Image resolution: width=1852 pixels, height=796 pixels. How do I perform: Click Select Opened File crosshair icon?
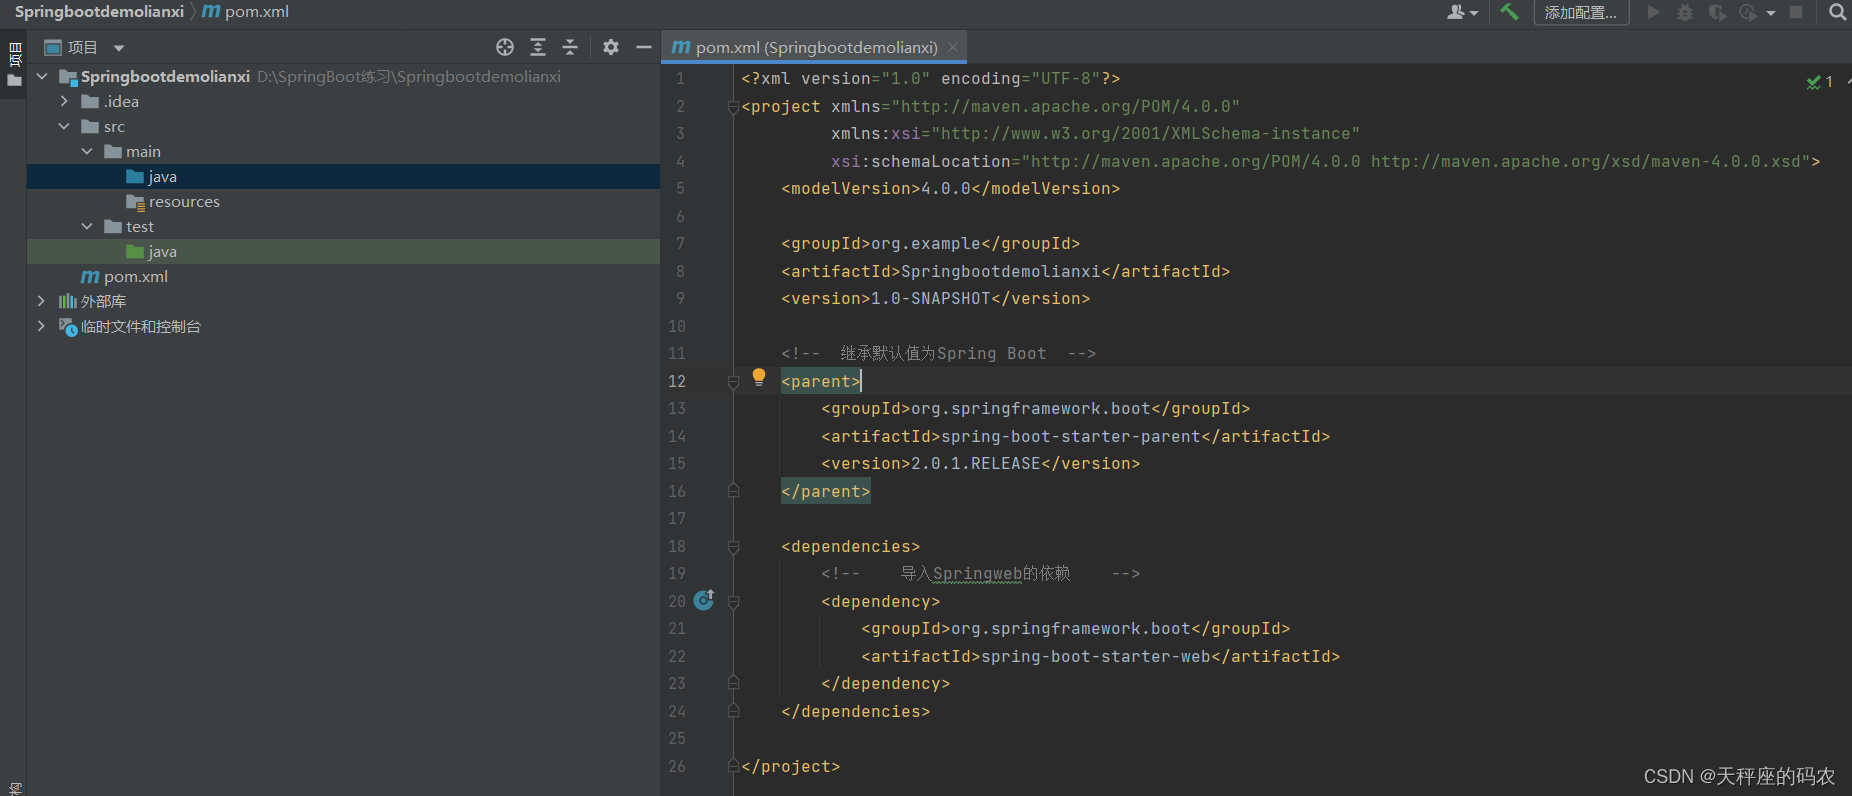pos(505,47)
